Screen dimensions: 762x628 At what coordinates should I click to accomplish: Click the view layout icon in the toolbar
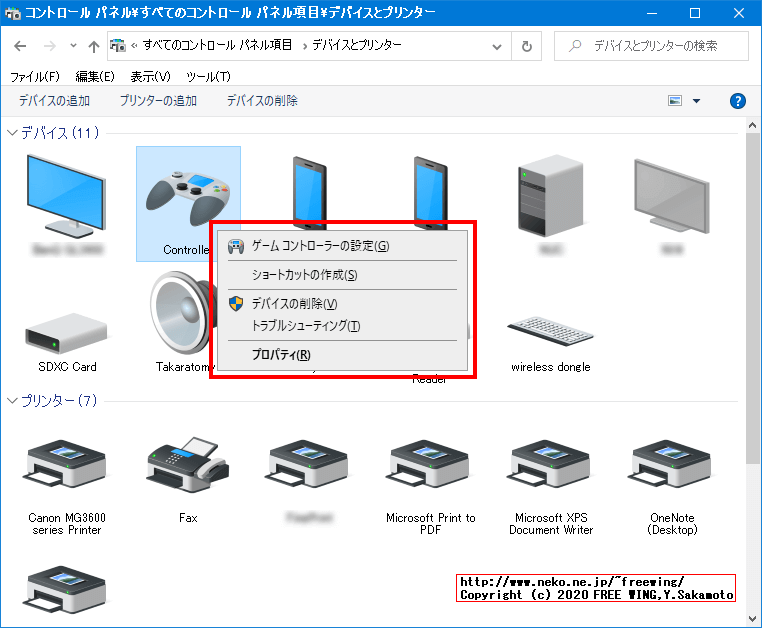(x=675, y=101)
